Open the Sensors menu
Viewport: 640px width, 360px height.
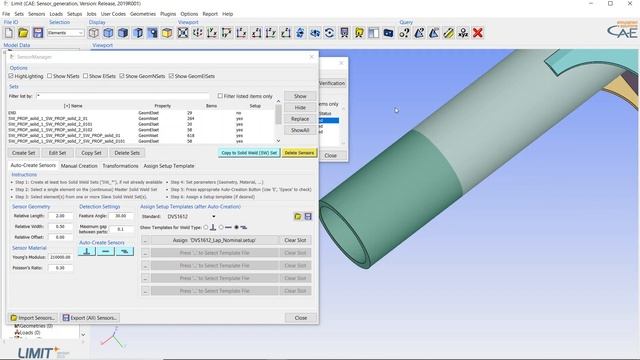point(36,14)
